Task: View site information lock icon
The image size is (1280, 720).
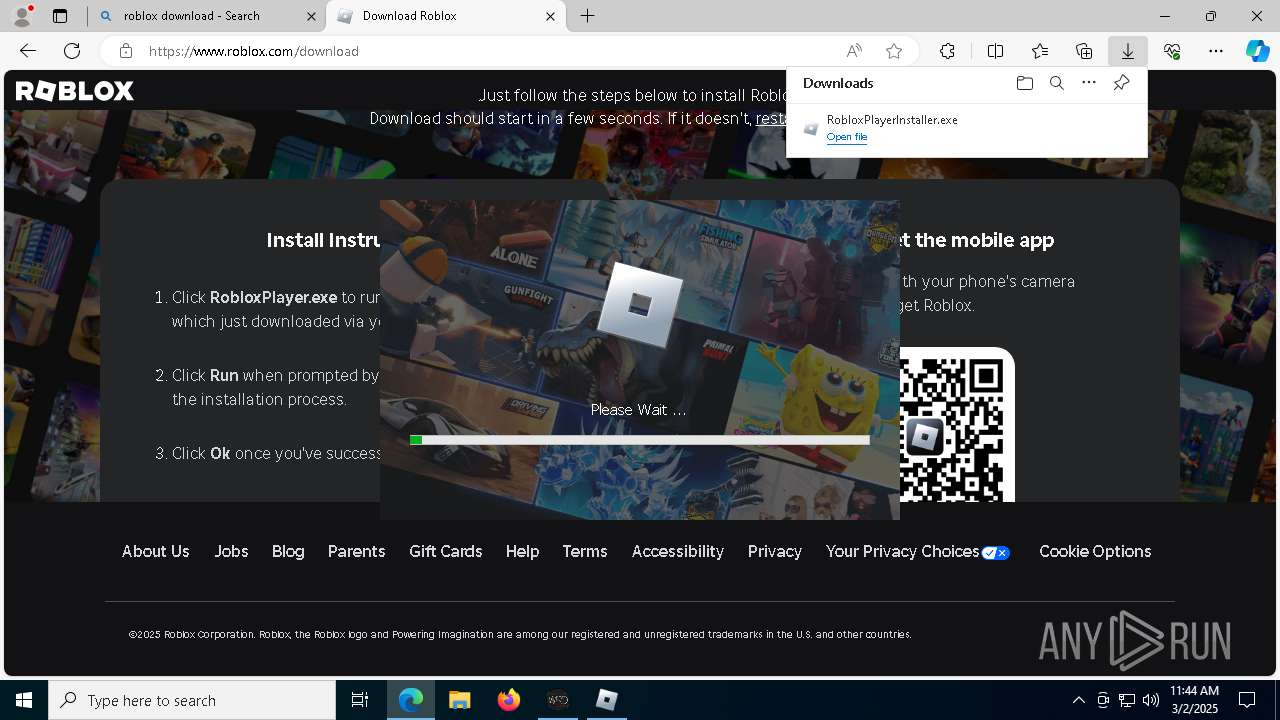Action: tap(126, 51)
